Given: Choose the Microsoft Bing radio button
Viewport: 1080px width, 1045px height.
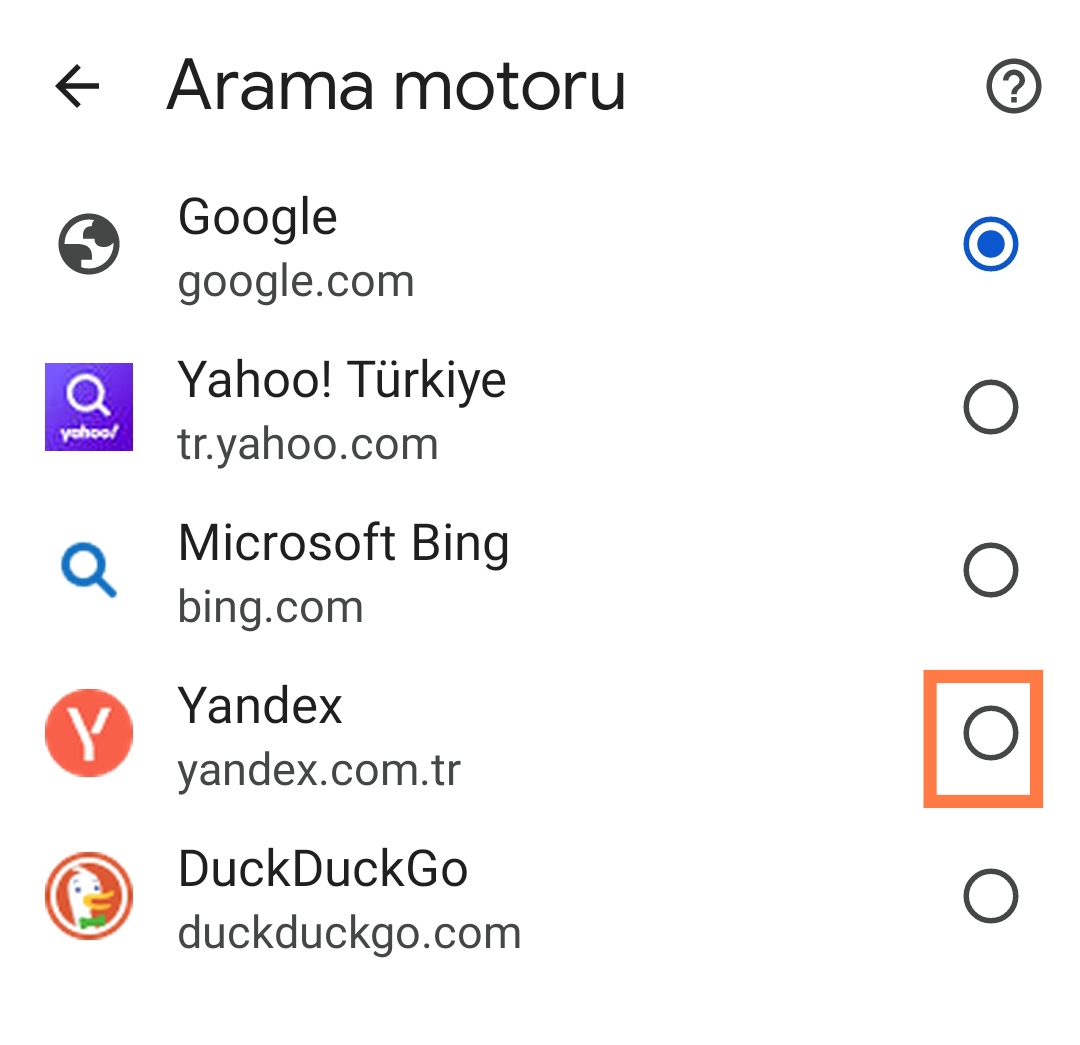Looking at the screenshot, I should (990, 570).
